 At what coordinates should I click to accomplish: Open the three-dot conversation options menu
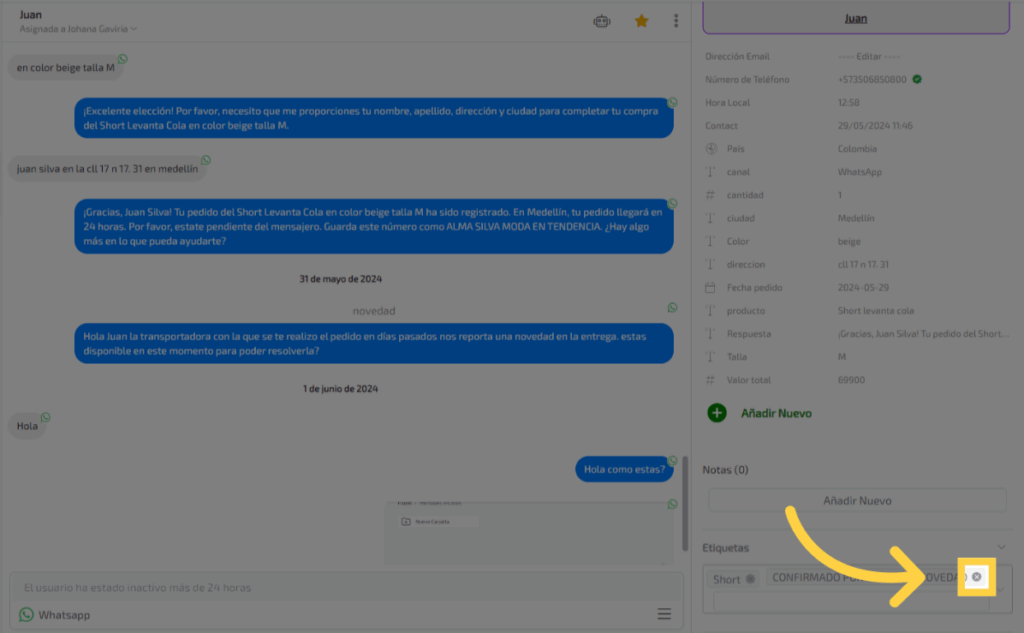677,20
